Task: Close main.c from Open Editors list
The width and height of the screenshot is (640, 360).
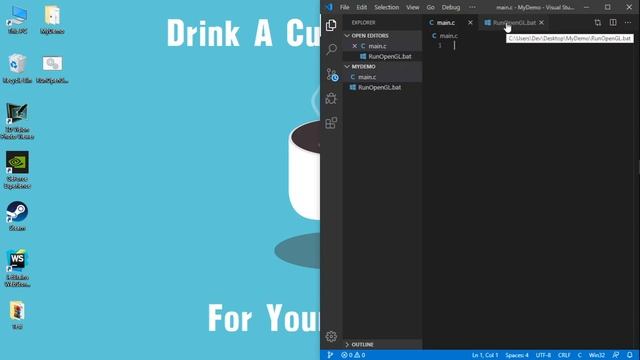Action: pyautogui.click(x=354, y=46)
